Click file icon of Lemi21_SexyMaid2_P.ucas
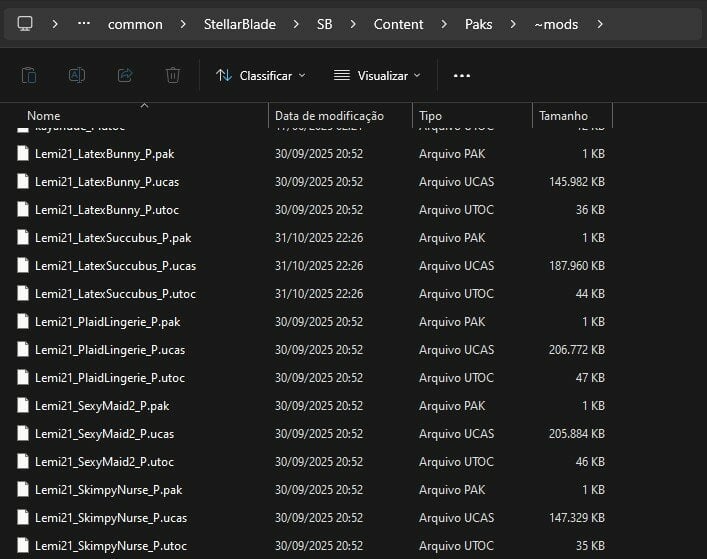 (23, 433)
